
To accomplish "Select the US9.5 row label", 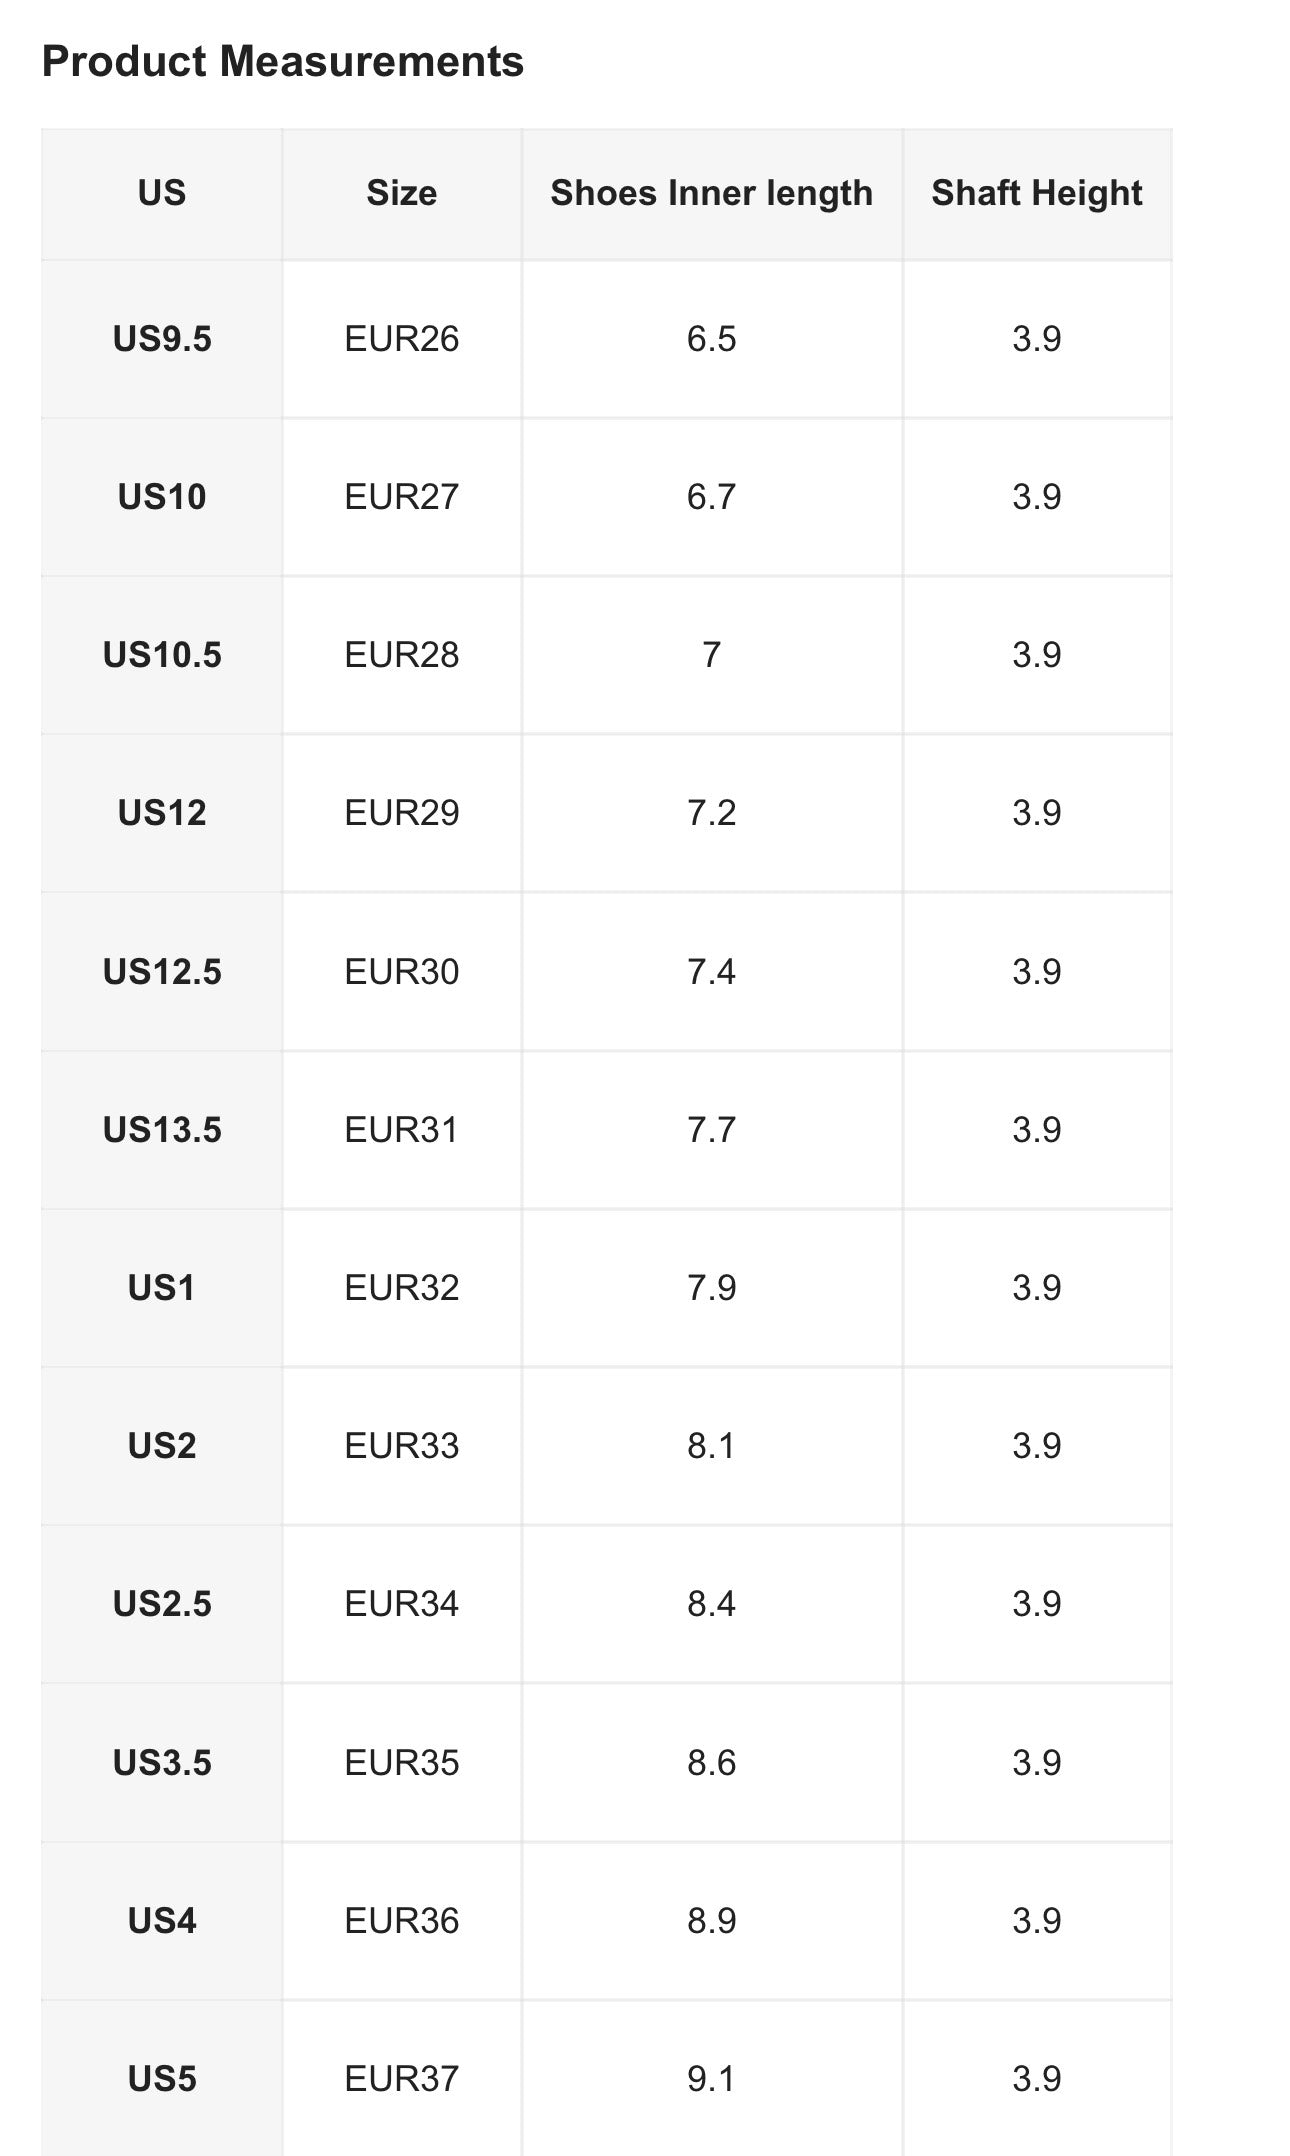I will click(x=162, y=339).
